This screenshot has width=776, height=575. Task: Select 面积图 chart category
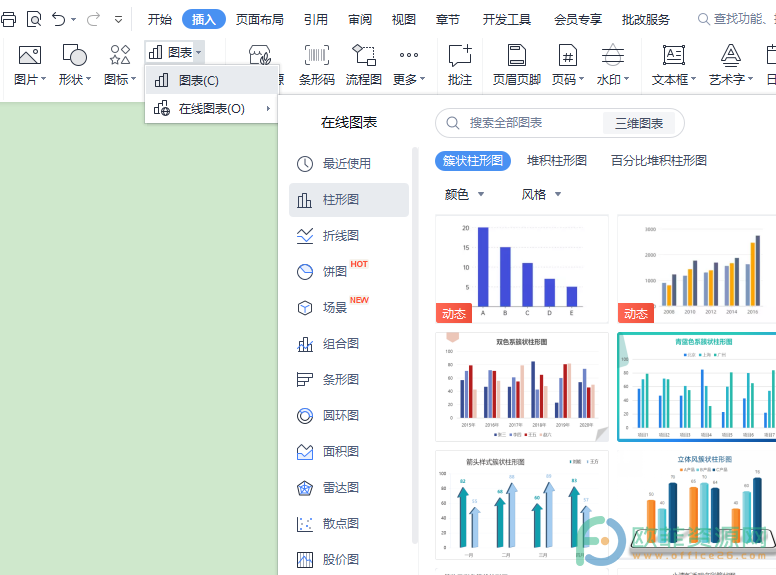(x=349, y=451)
